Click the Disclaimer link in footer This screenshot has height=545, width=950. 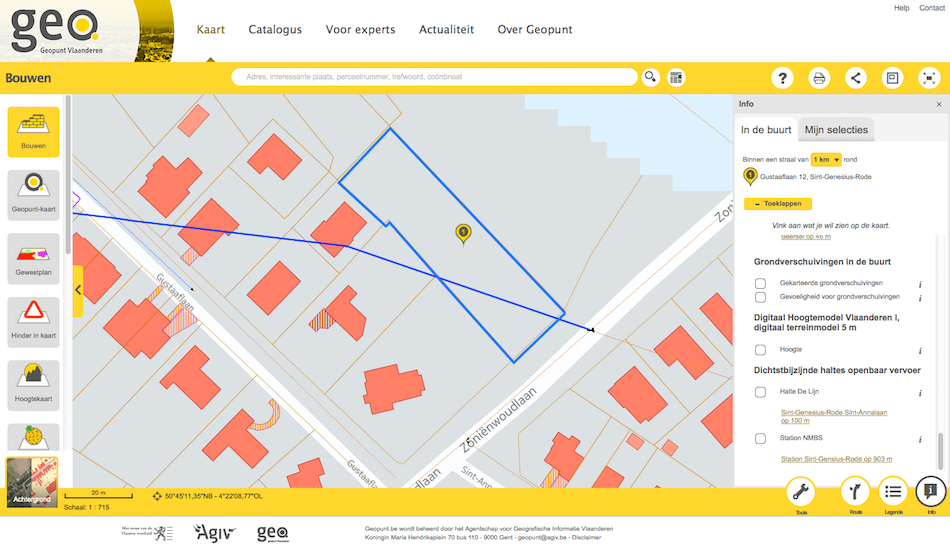point(586,537)
